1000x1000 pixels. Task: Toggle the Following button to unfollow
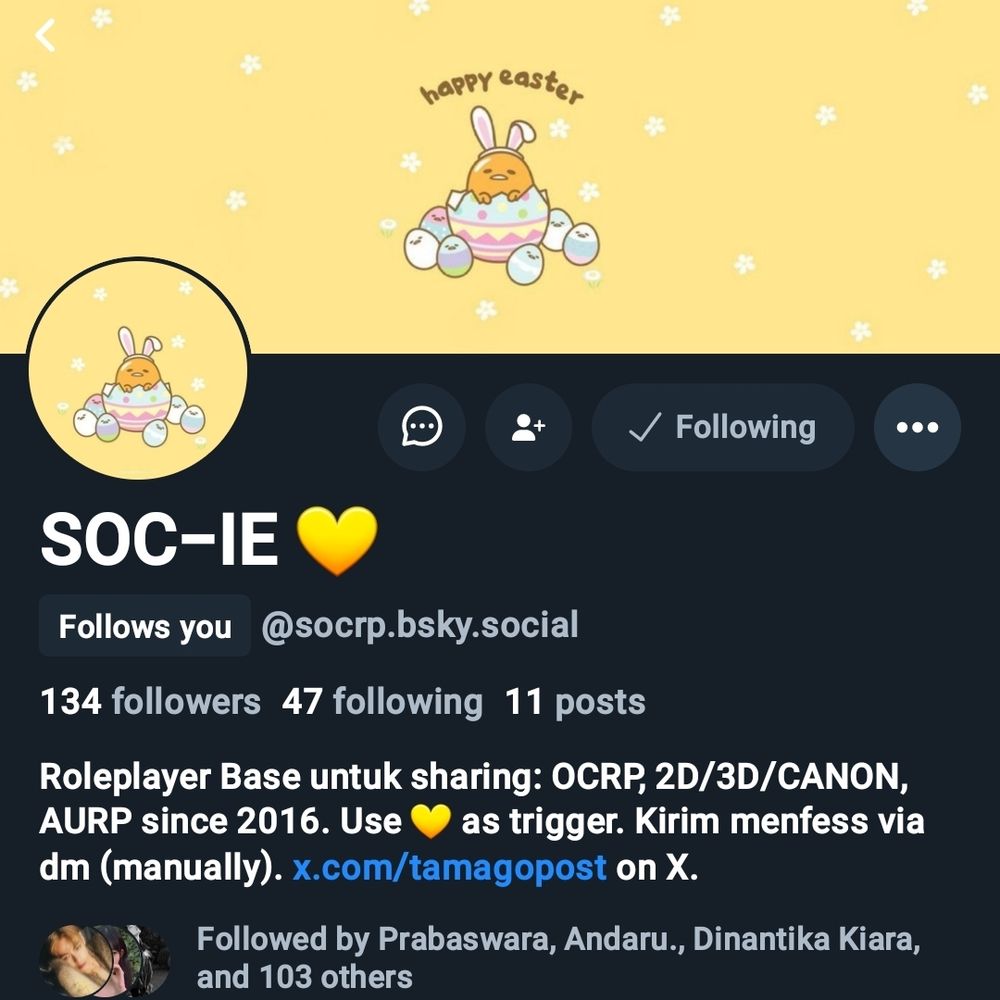(x=723, y=427)
